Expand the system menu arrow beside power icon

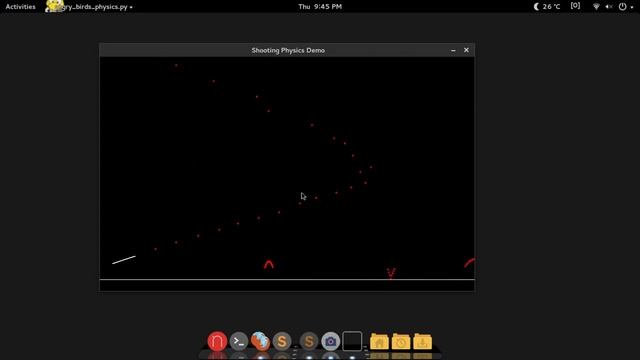632,7
